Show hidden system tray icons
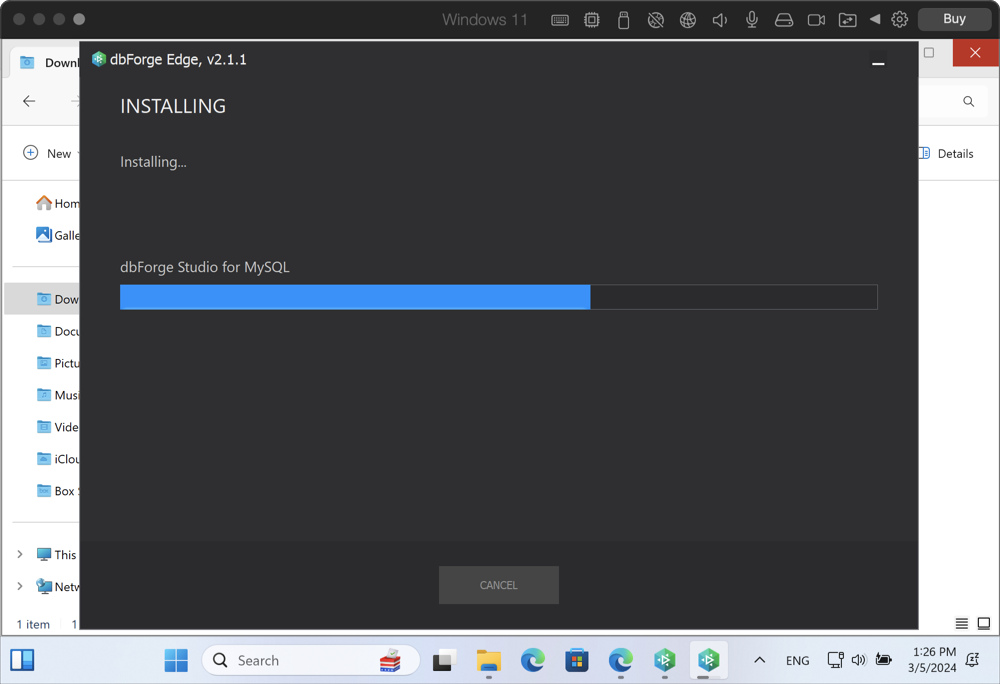Viewport: 1000px width, 684px height. 760,660
